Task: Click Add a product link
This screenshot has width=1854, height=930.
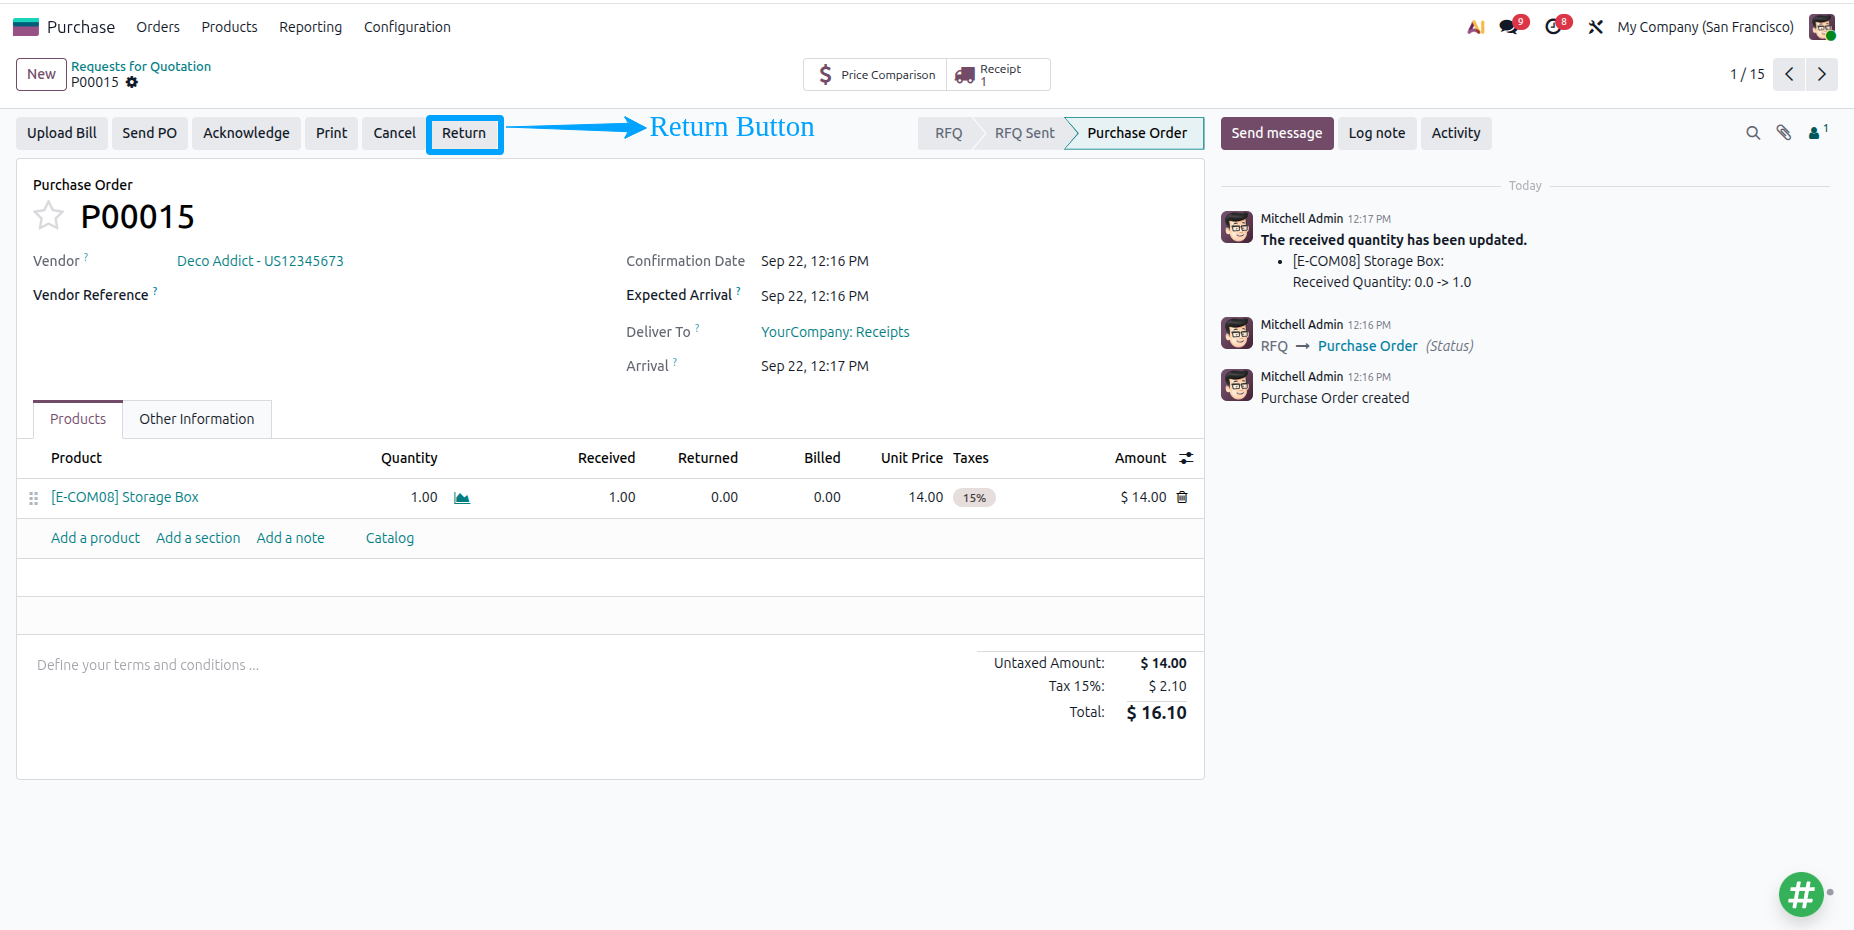Action: point(95,538)
